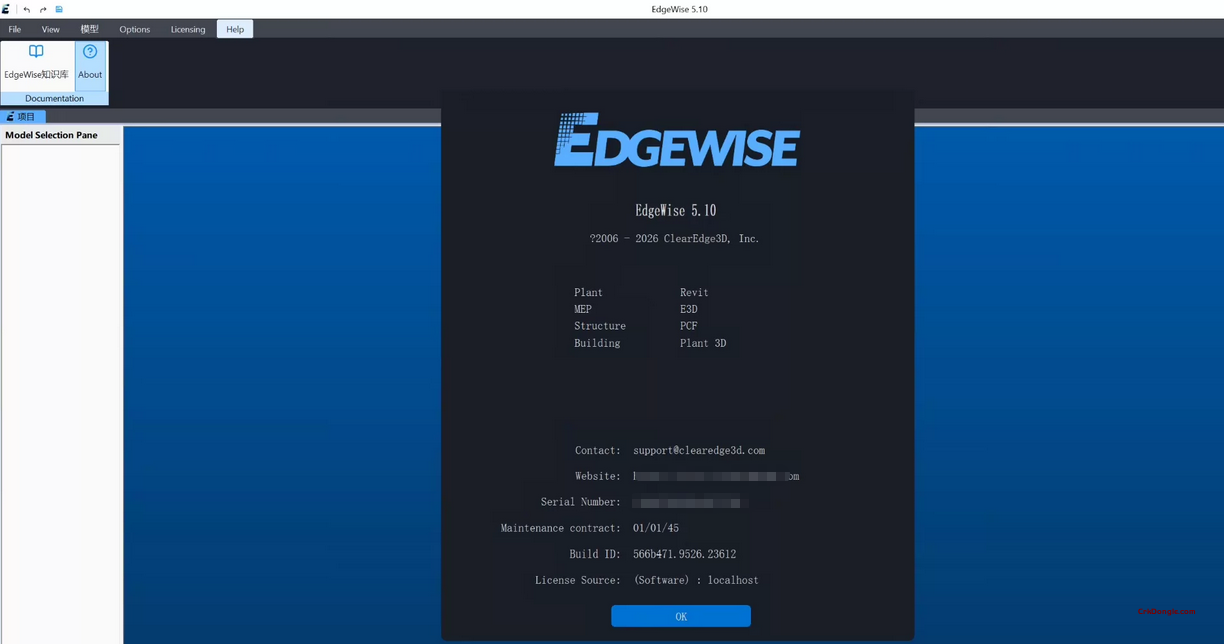Click the blurred Serial Number value
Image resolution: width=1224 pixels, height=644 pixels.
[690, 503]
